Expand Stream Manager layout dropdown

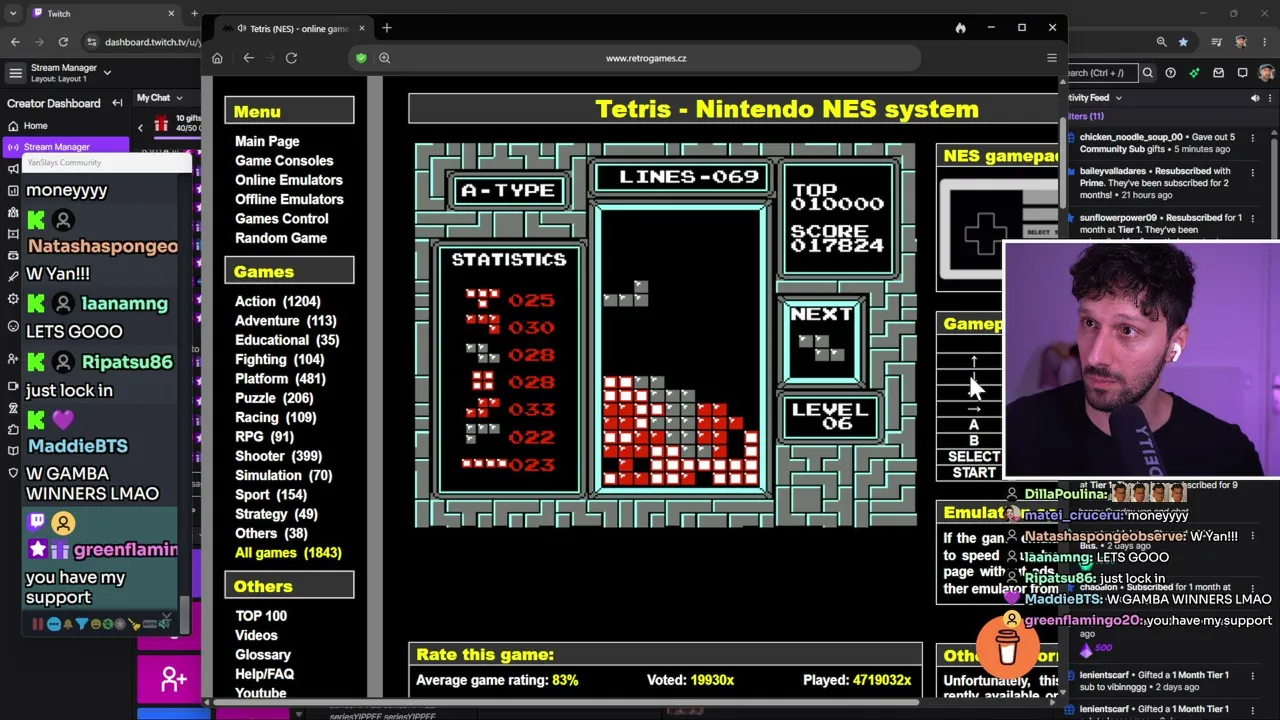[107, 73]
